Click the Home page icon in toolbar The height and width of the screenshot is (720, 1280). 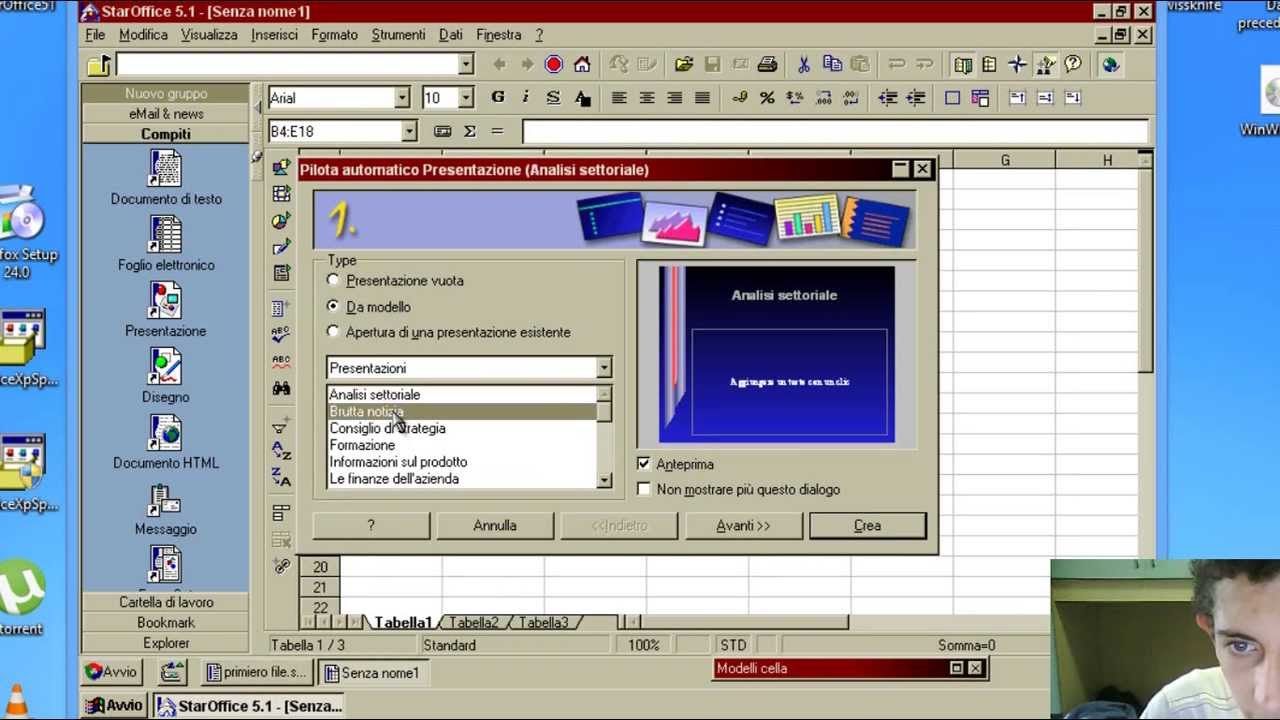click(582, 65)
